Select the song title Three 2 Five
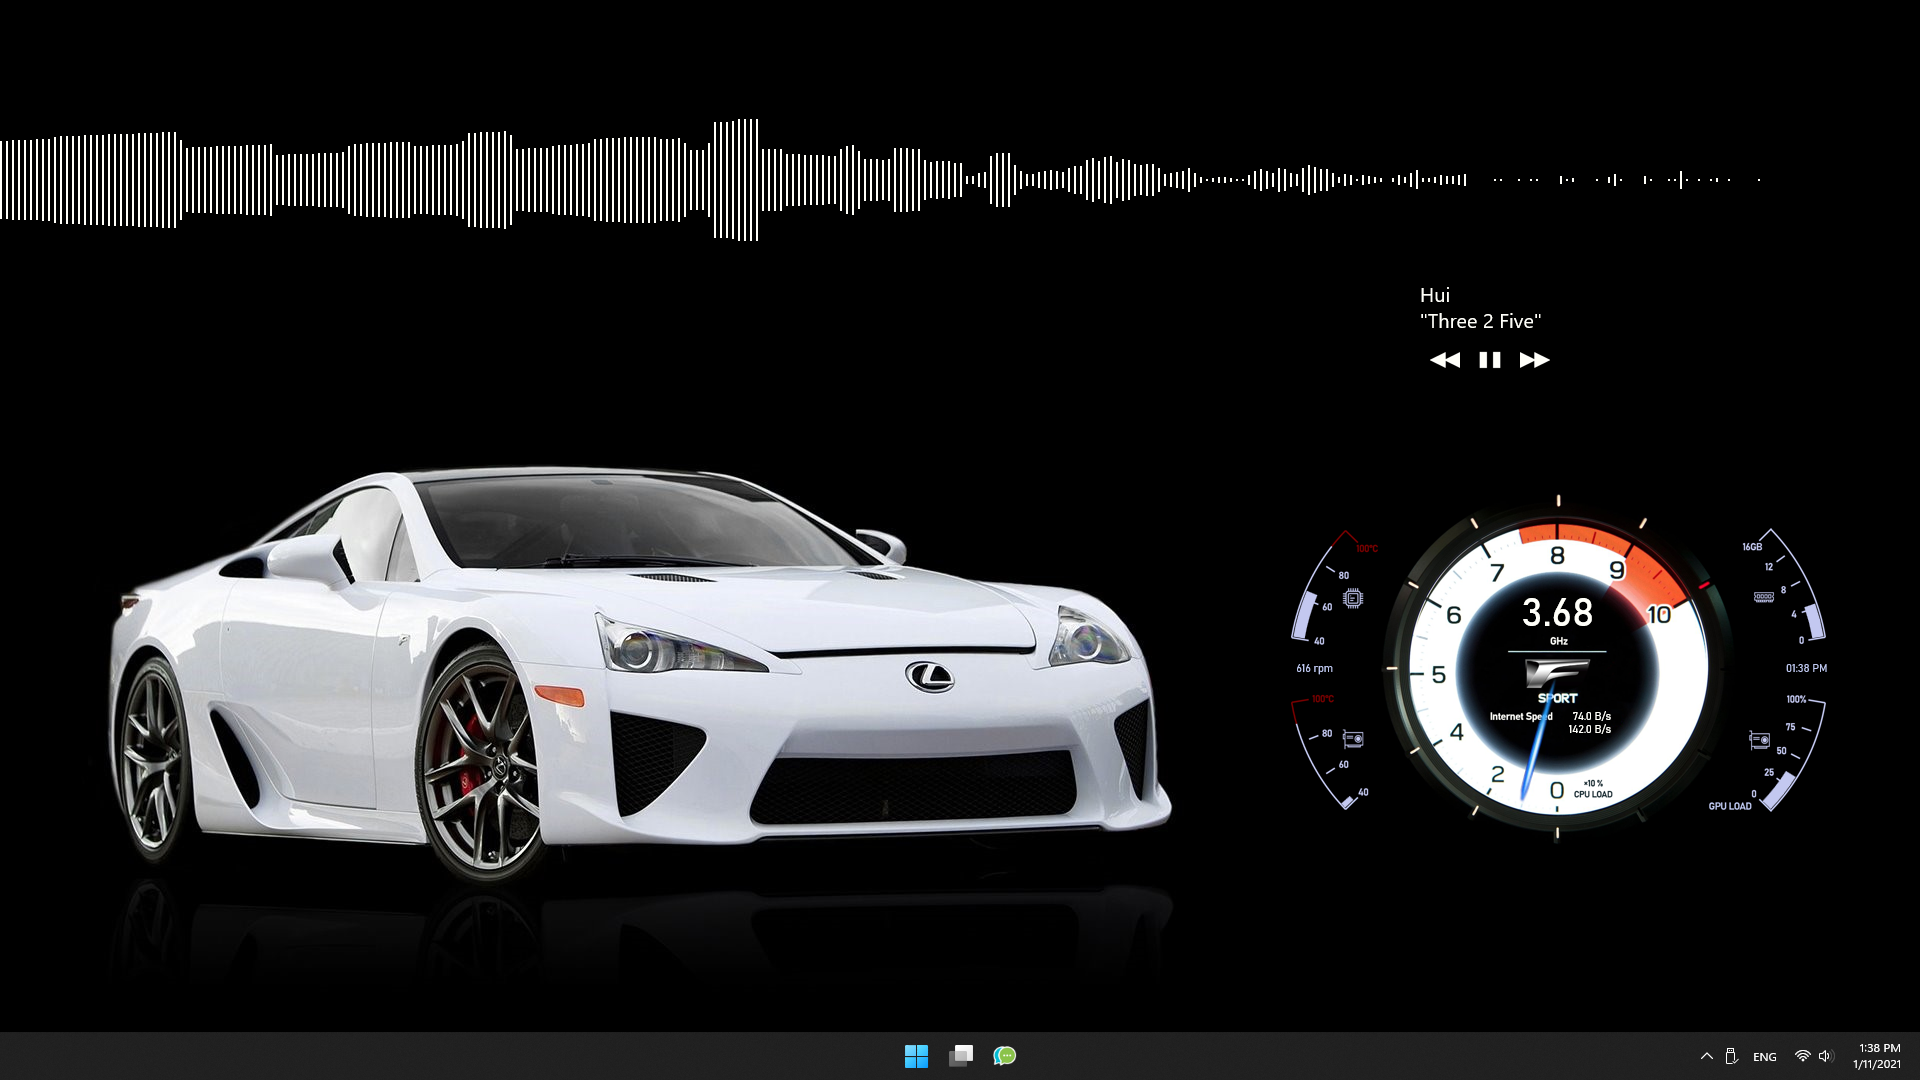The height and width of the screenshot is (1080, 1920). (1482, 321)
